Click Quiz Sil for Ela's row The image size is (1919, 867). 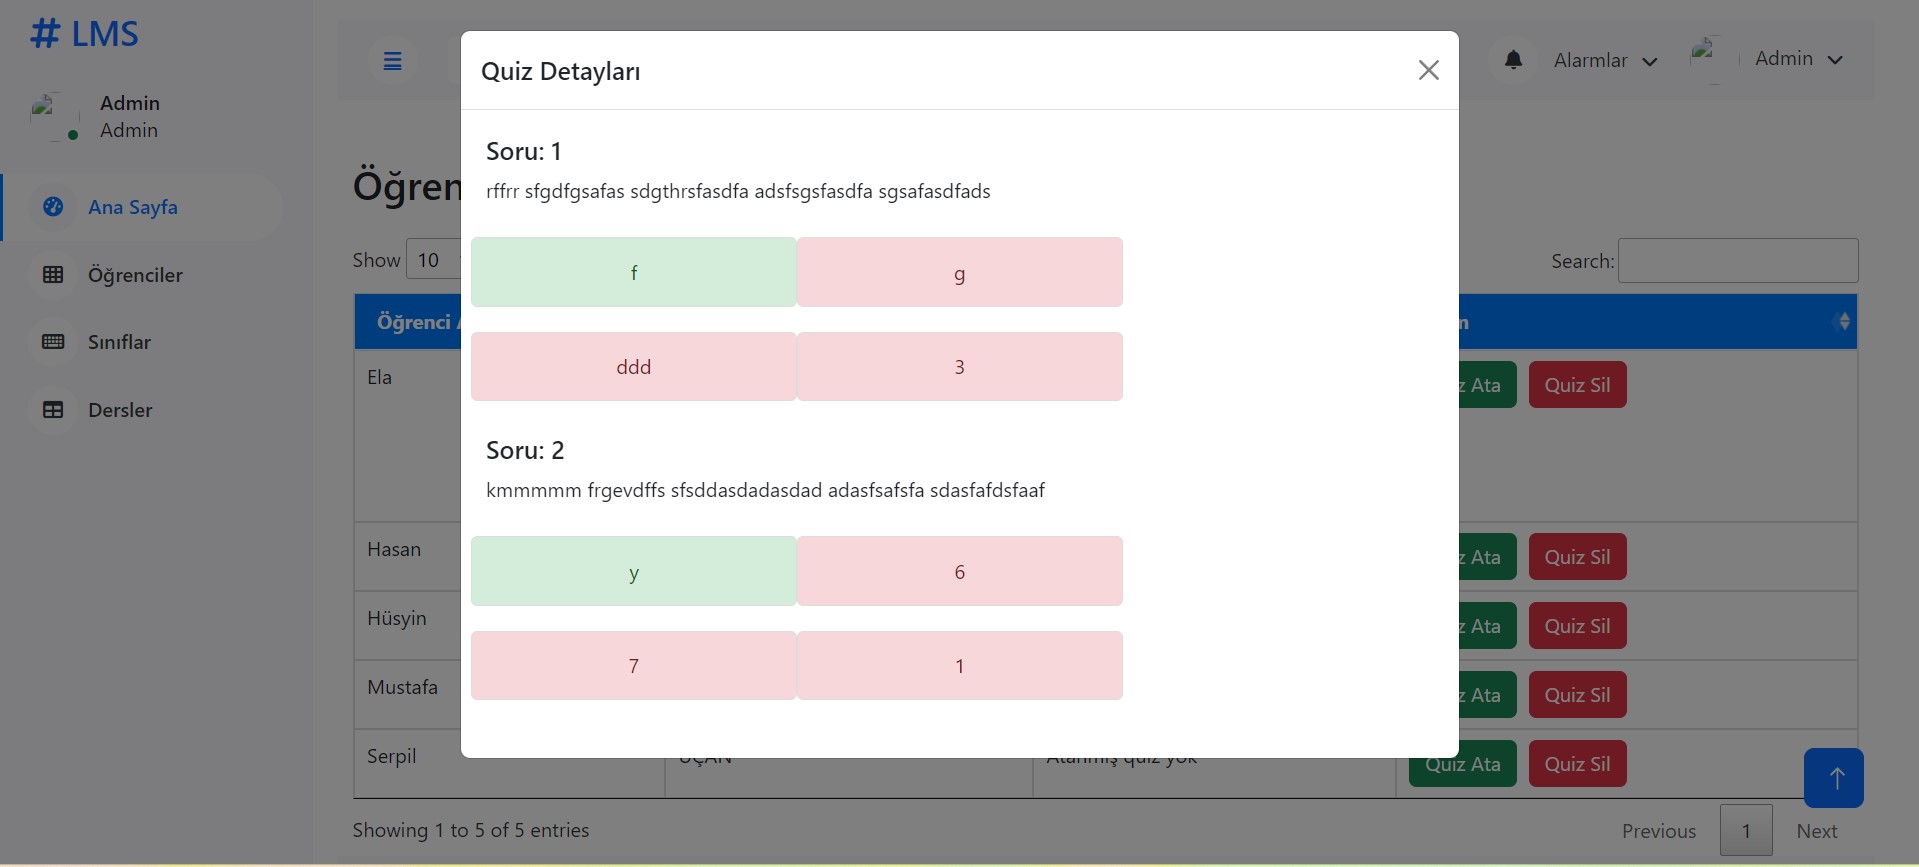click(x=1577, y=385)
